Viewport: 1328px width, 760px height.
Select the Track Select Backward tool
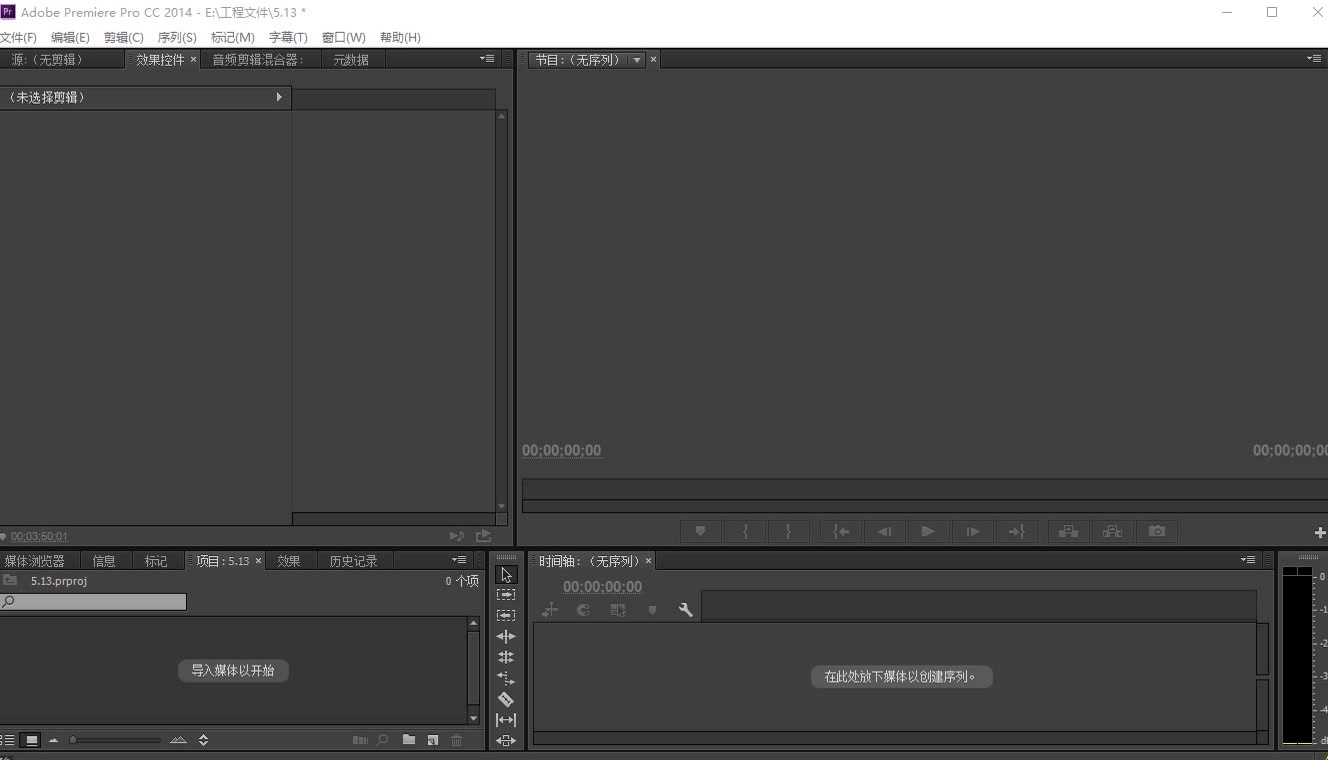coord(506,615)
